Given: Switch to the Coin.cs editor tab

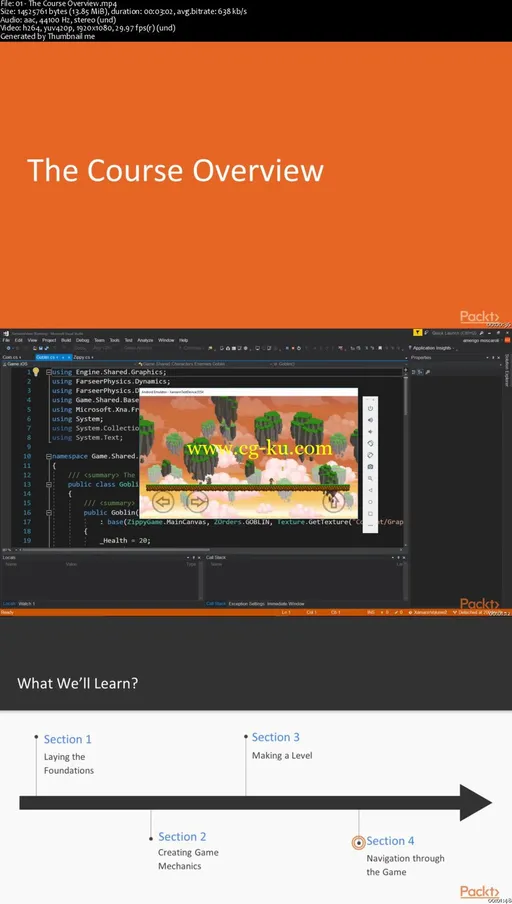Looking at the screenshot, I should pyautogui.click(x=12, y=357).
